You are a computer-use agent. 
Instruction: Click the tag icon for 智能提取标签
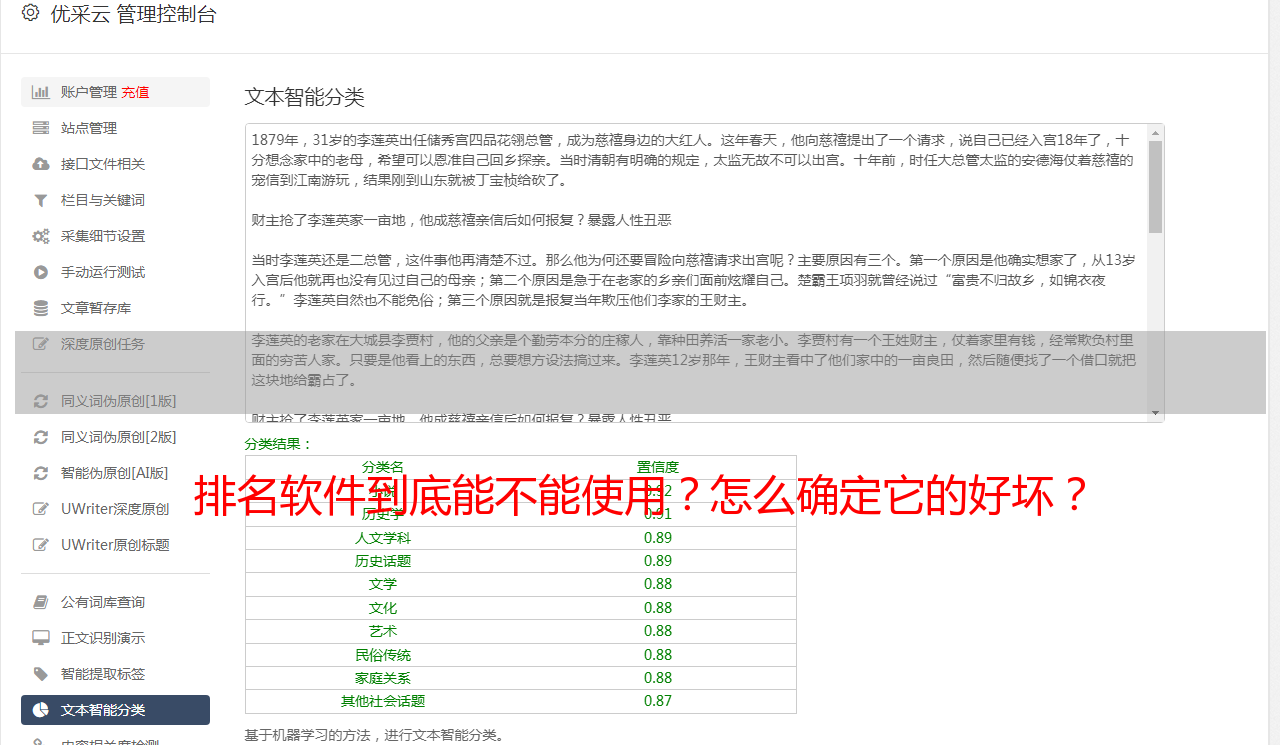pos(41,674)
